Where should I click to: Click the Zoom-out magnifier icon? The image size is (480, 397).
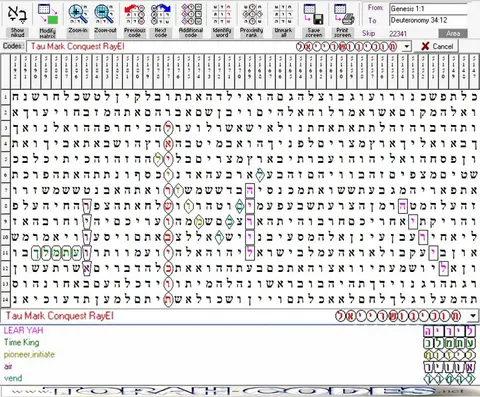point(105,14)
